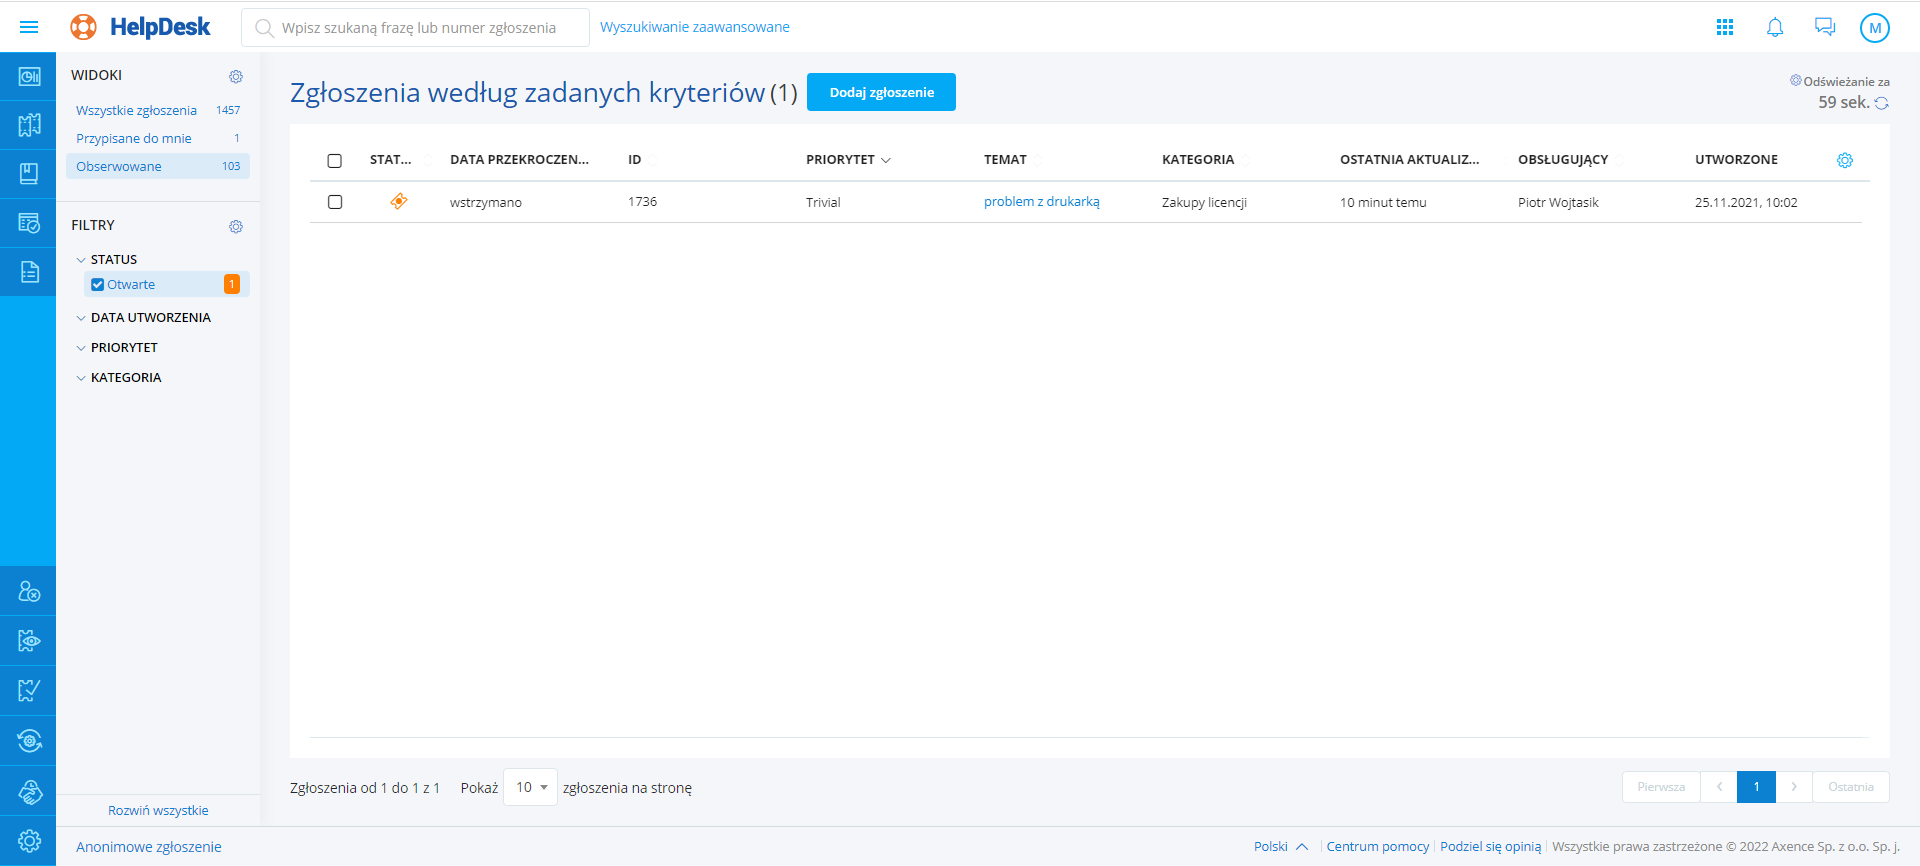Open table column settings gear

click(x=1844, y=160)
